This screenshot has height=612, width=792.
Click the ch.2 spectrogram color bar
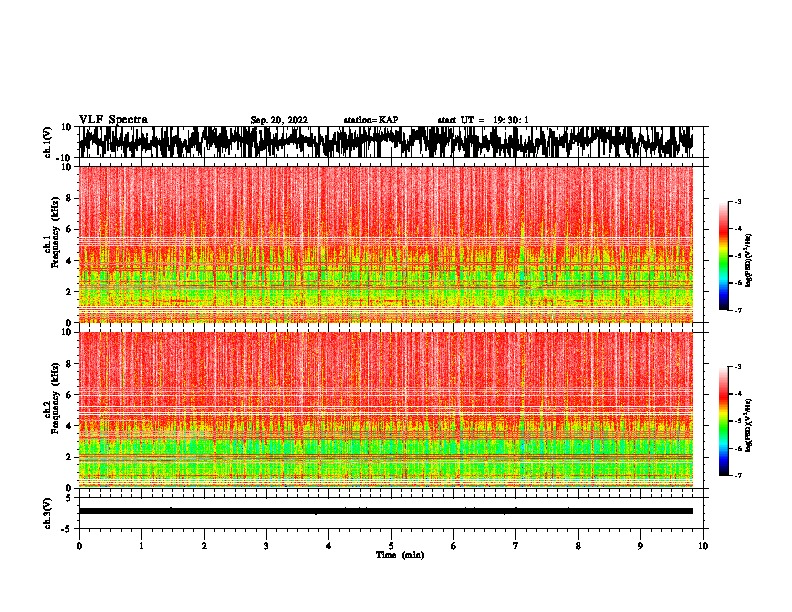click(x=723, y=421)
